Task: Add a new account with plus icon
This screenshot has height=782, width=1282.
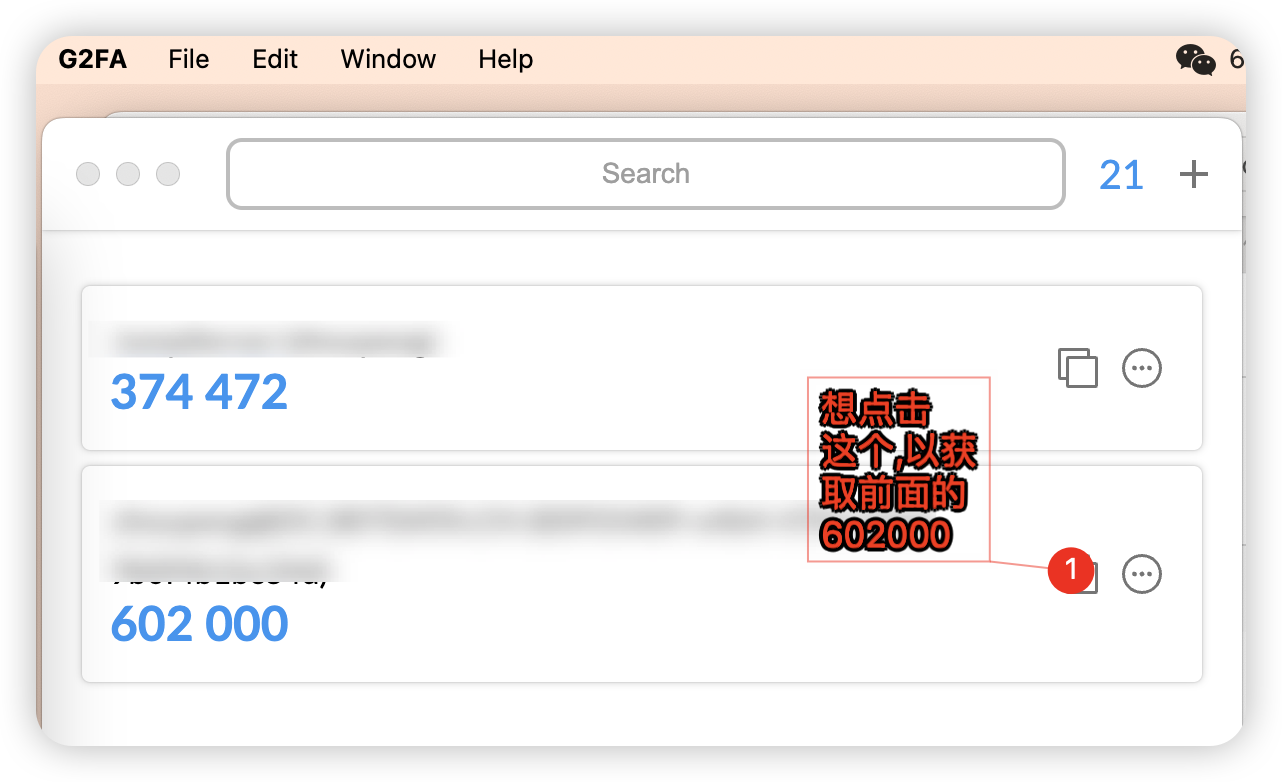Action: point(1194,175)
